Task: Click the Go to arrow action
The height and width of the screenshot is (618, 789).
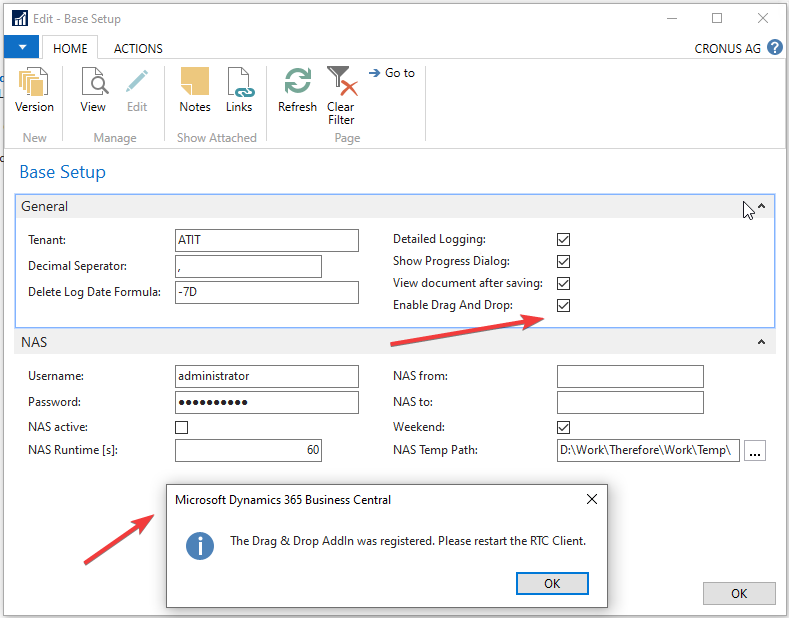Action: pyautogui.click(x=391, y=73)
